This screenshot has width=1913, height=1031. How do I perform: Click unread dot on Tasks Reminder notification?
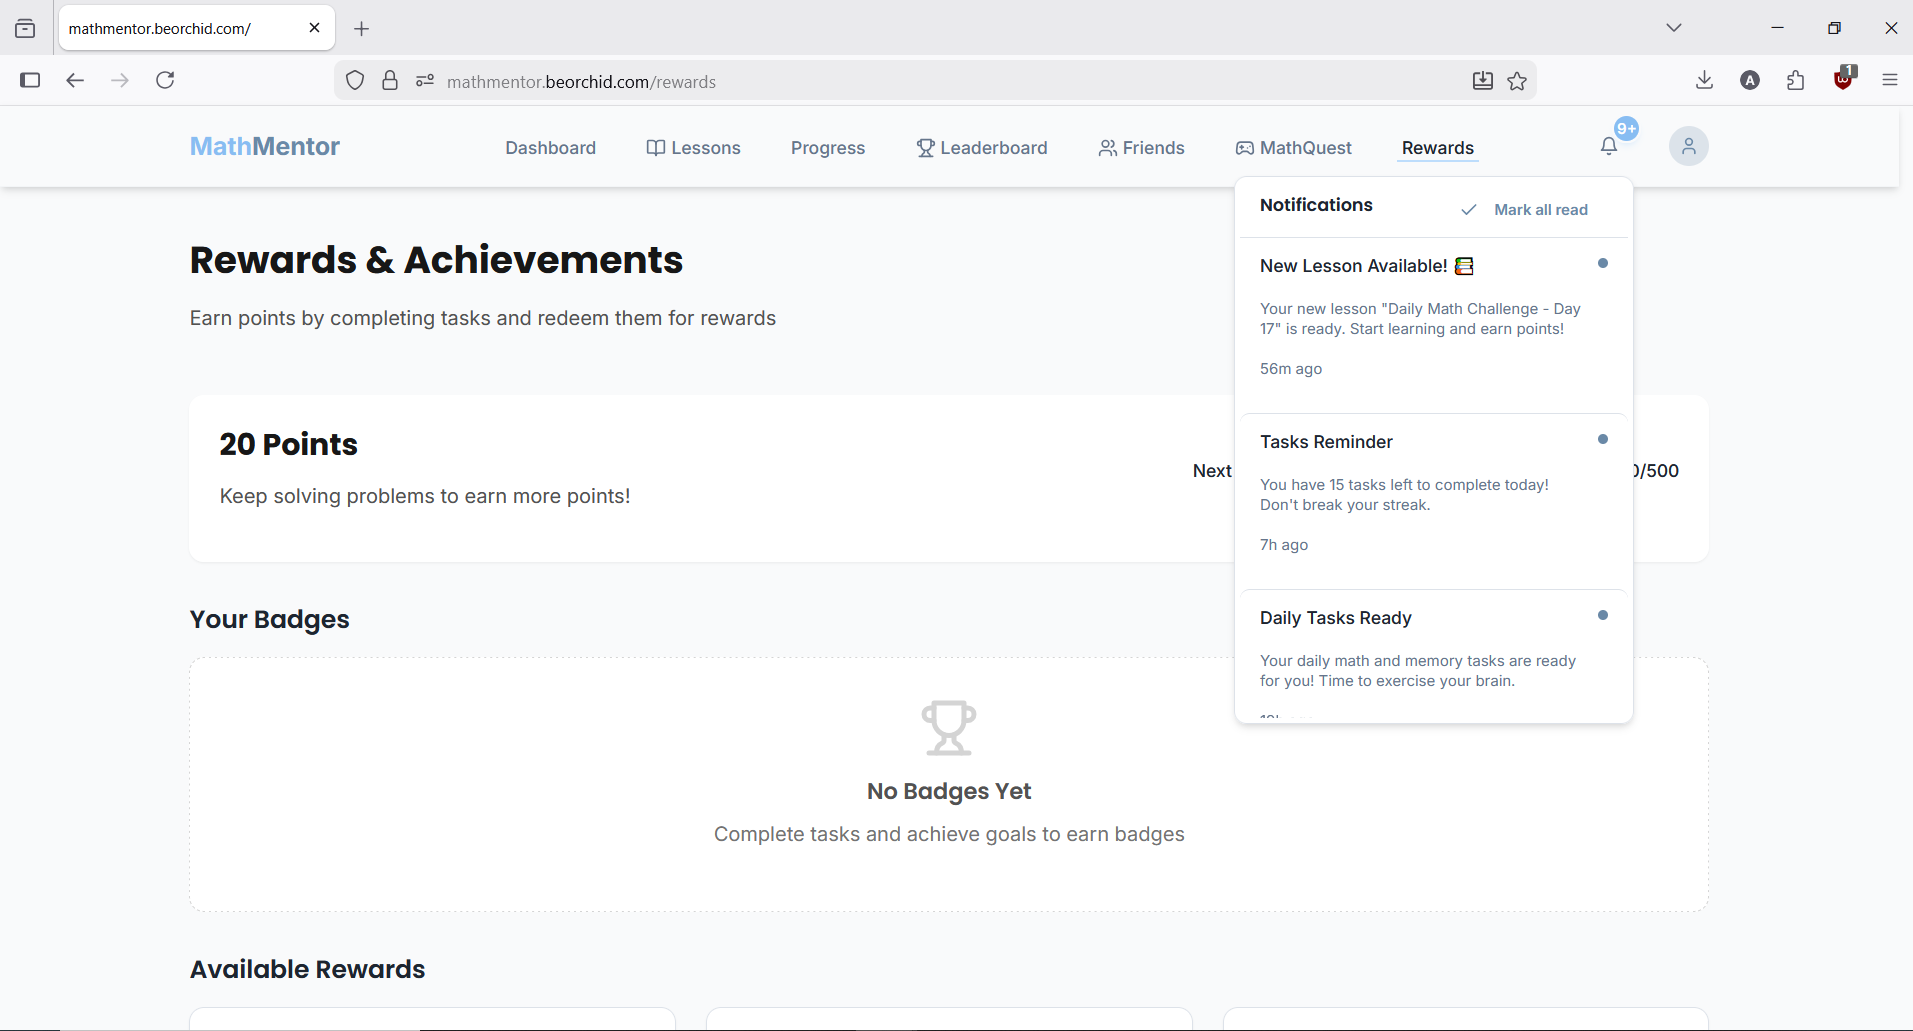1603,440
